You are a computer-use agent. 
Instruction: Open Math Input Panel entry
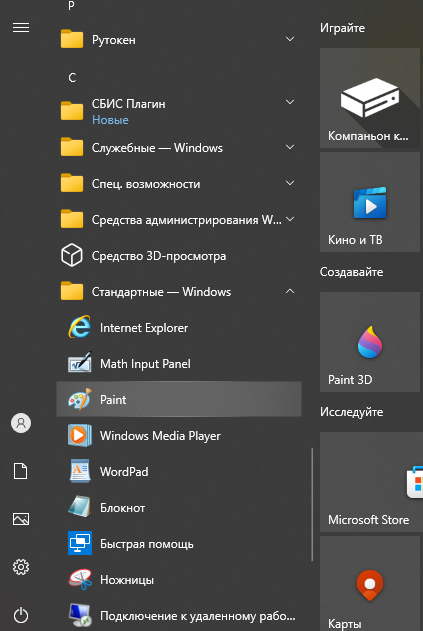click(179, 363)
